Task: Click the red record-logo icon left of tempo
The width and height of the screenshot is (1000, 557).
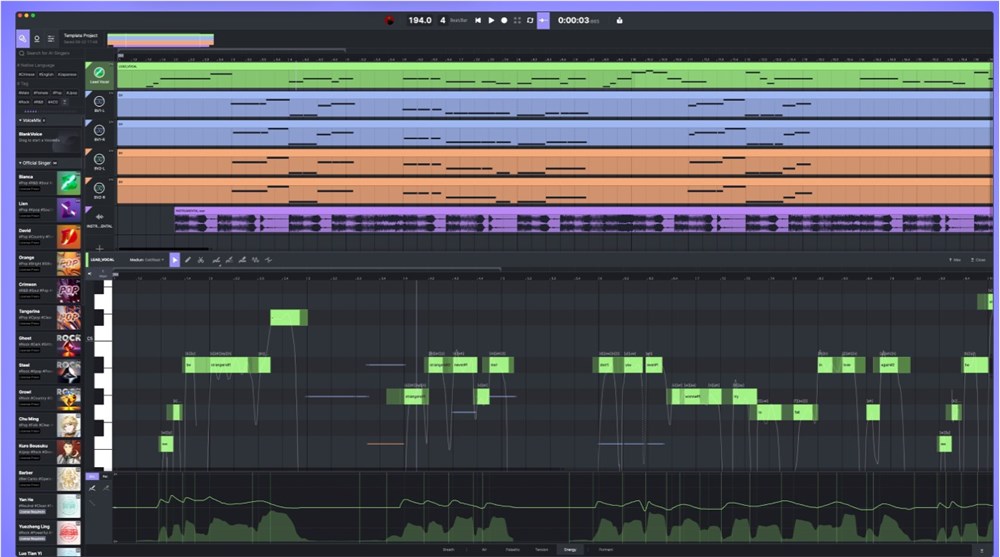Action: pos(390,20)
